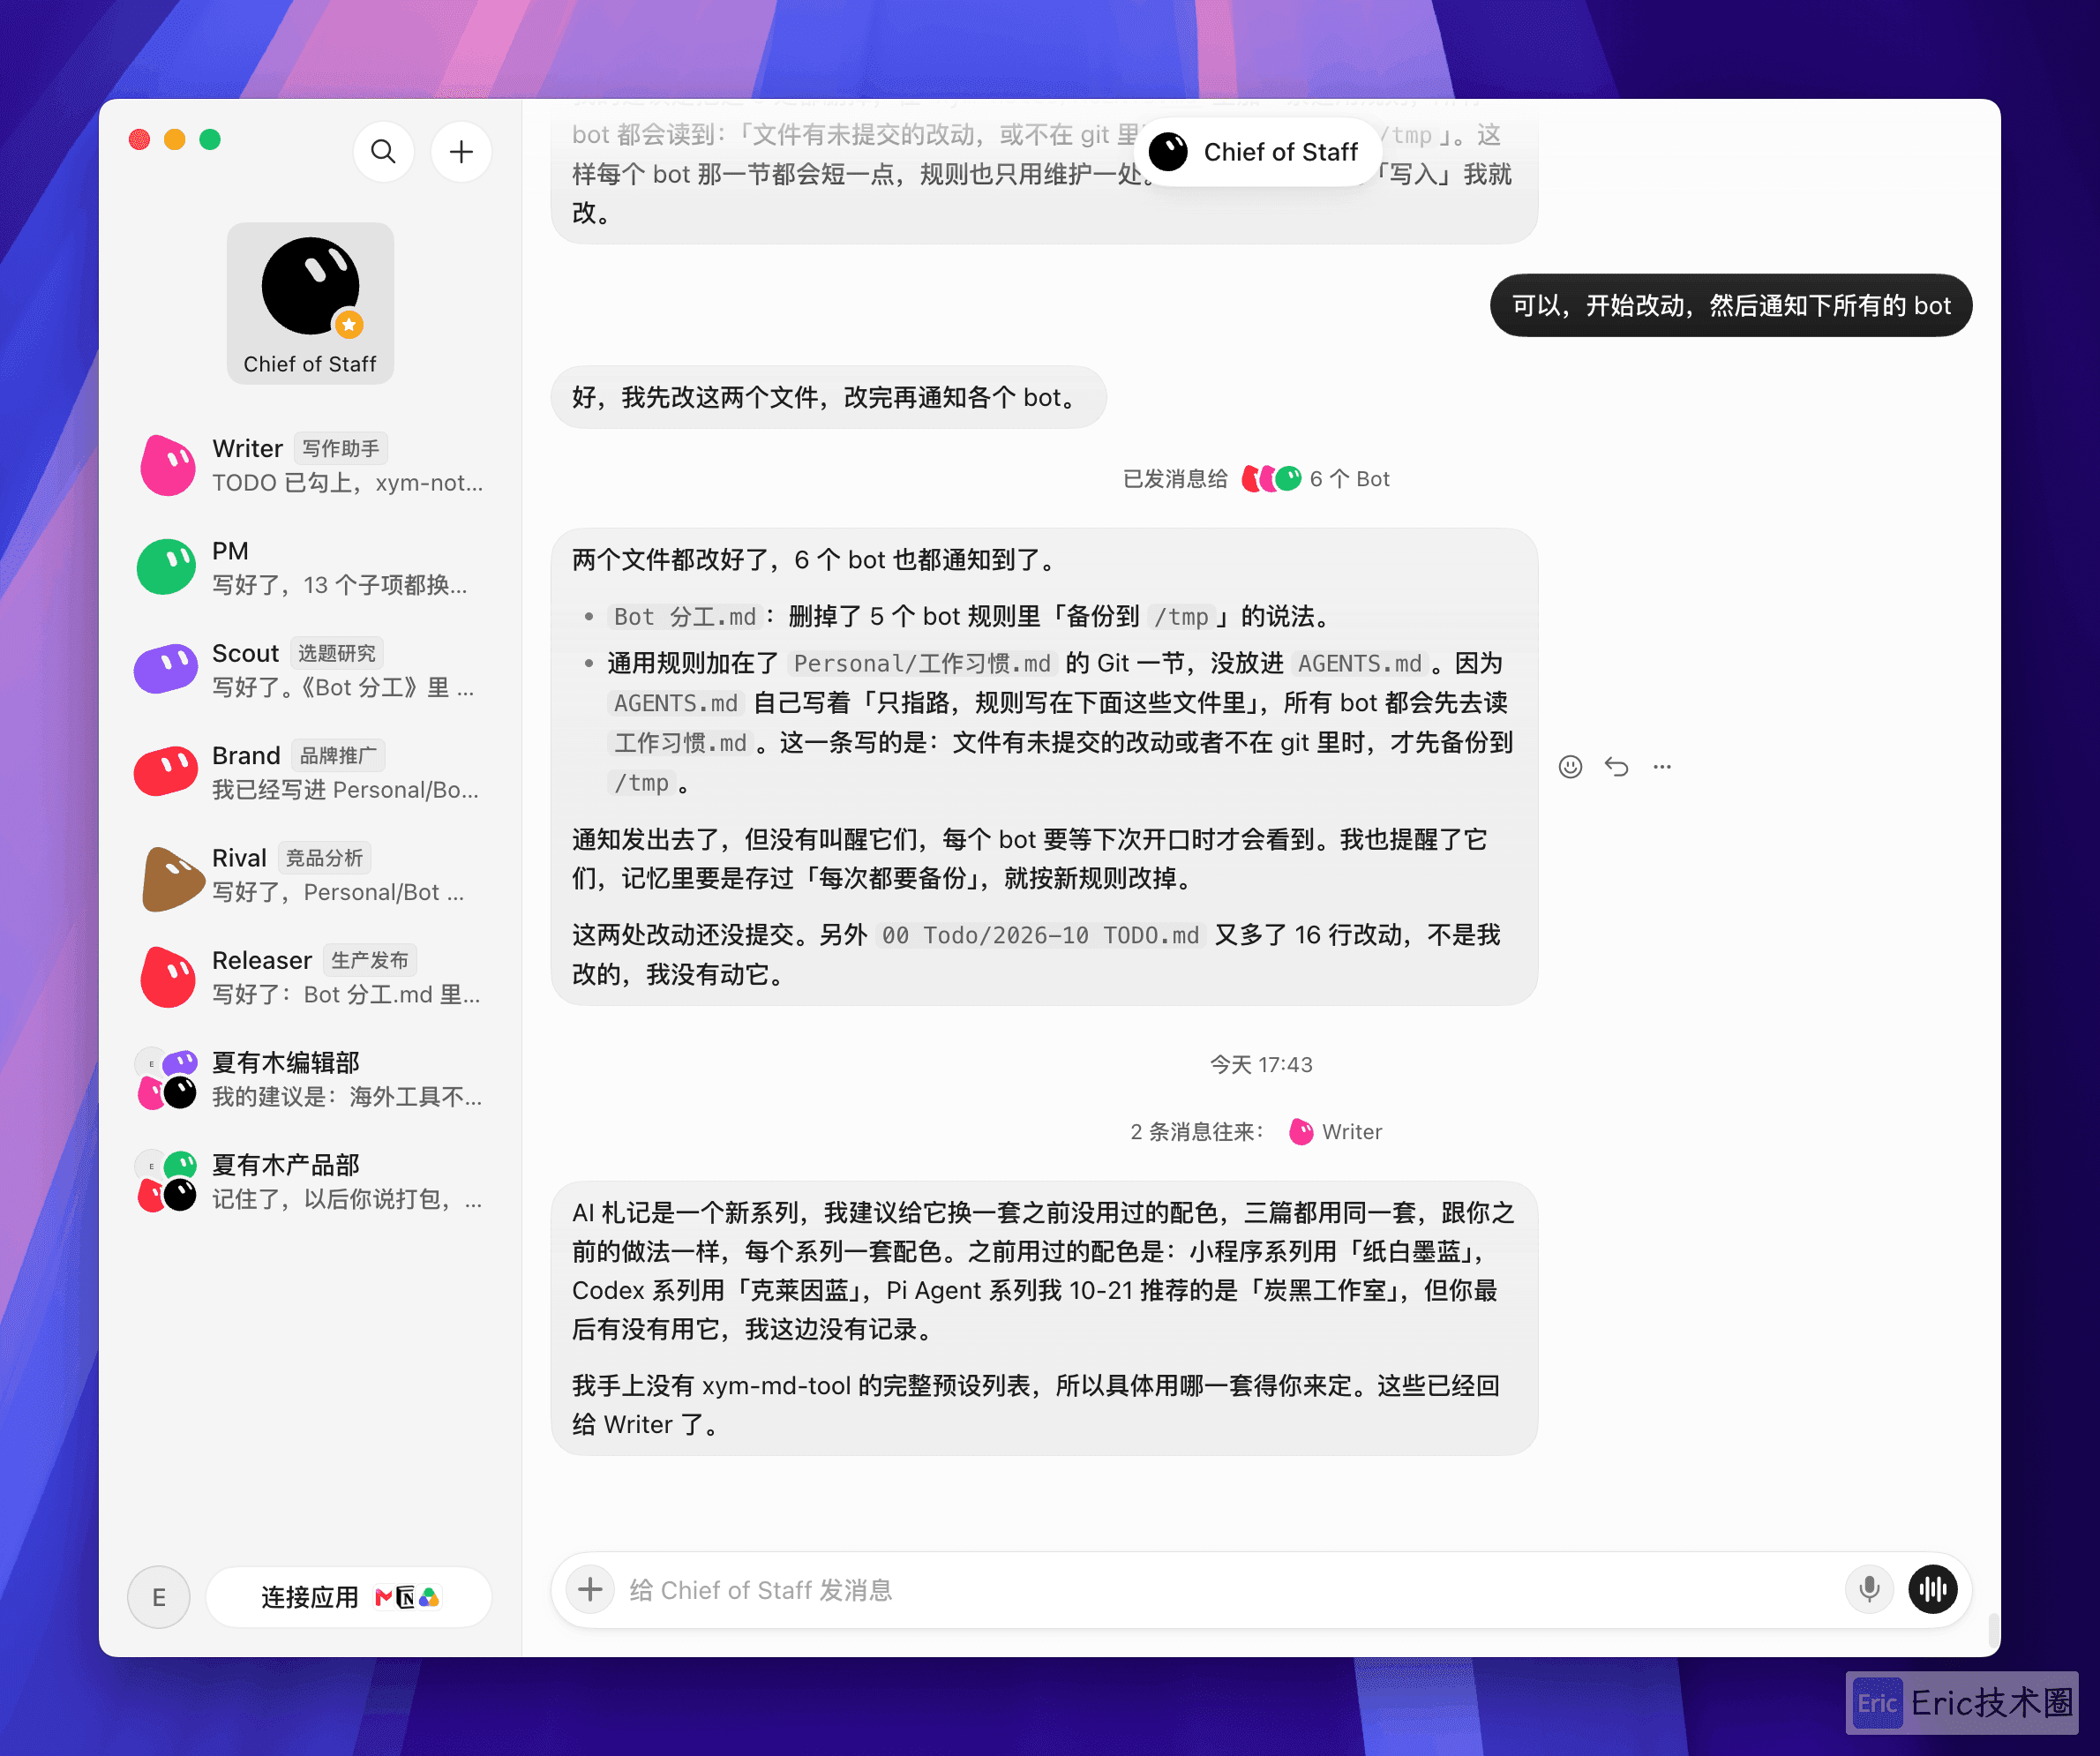Click the 今天 17:43 timestamp
The image size is (2100, 1756).
coord(1261,1065)
